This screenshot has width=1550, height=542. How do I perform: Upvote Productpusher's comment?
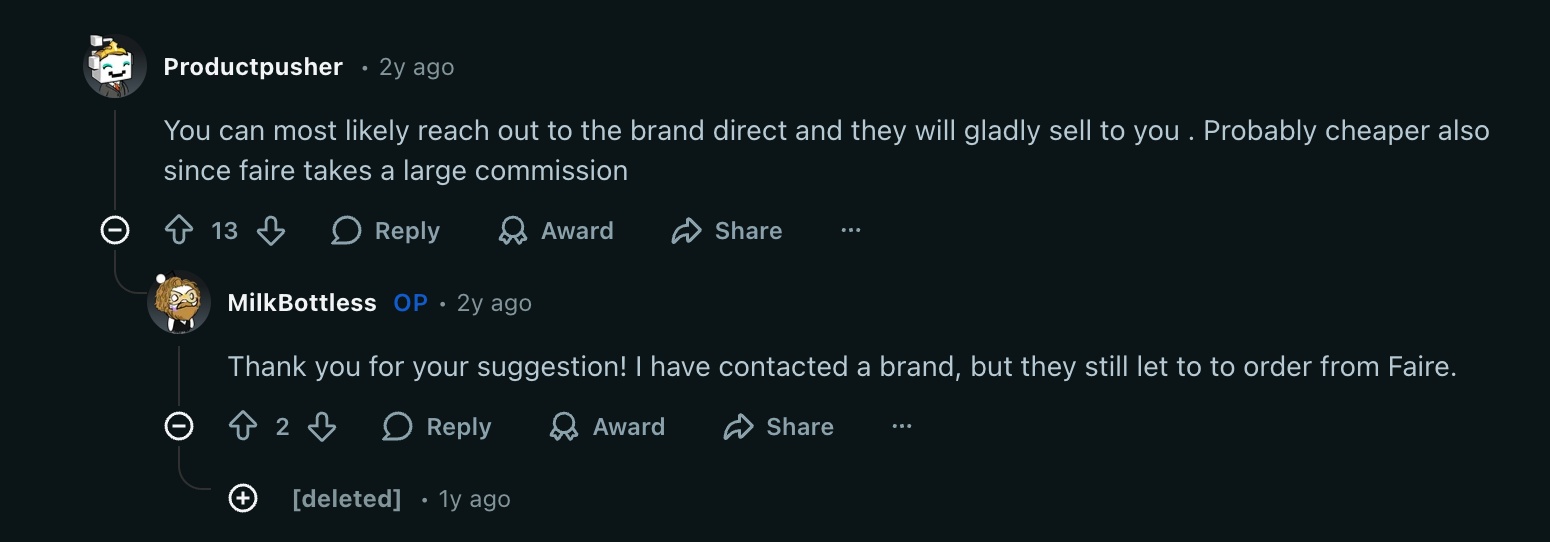(x=179, y=231)
